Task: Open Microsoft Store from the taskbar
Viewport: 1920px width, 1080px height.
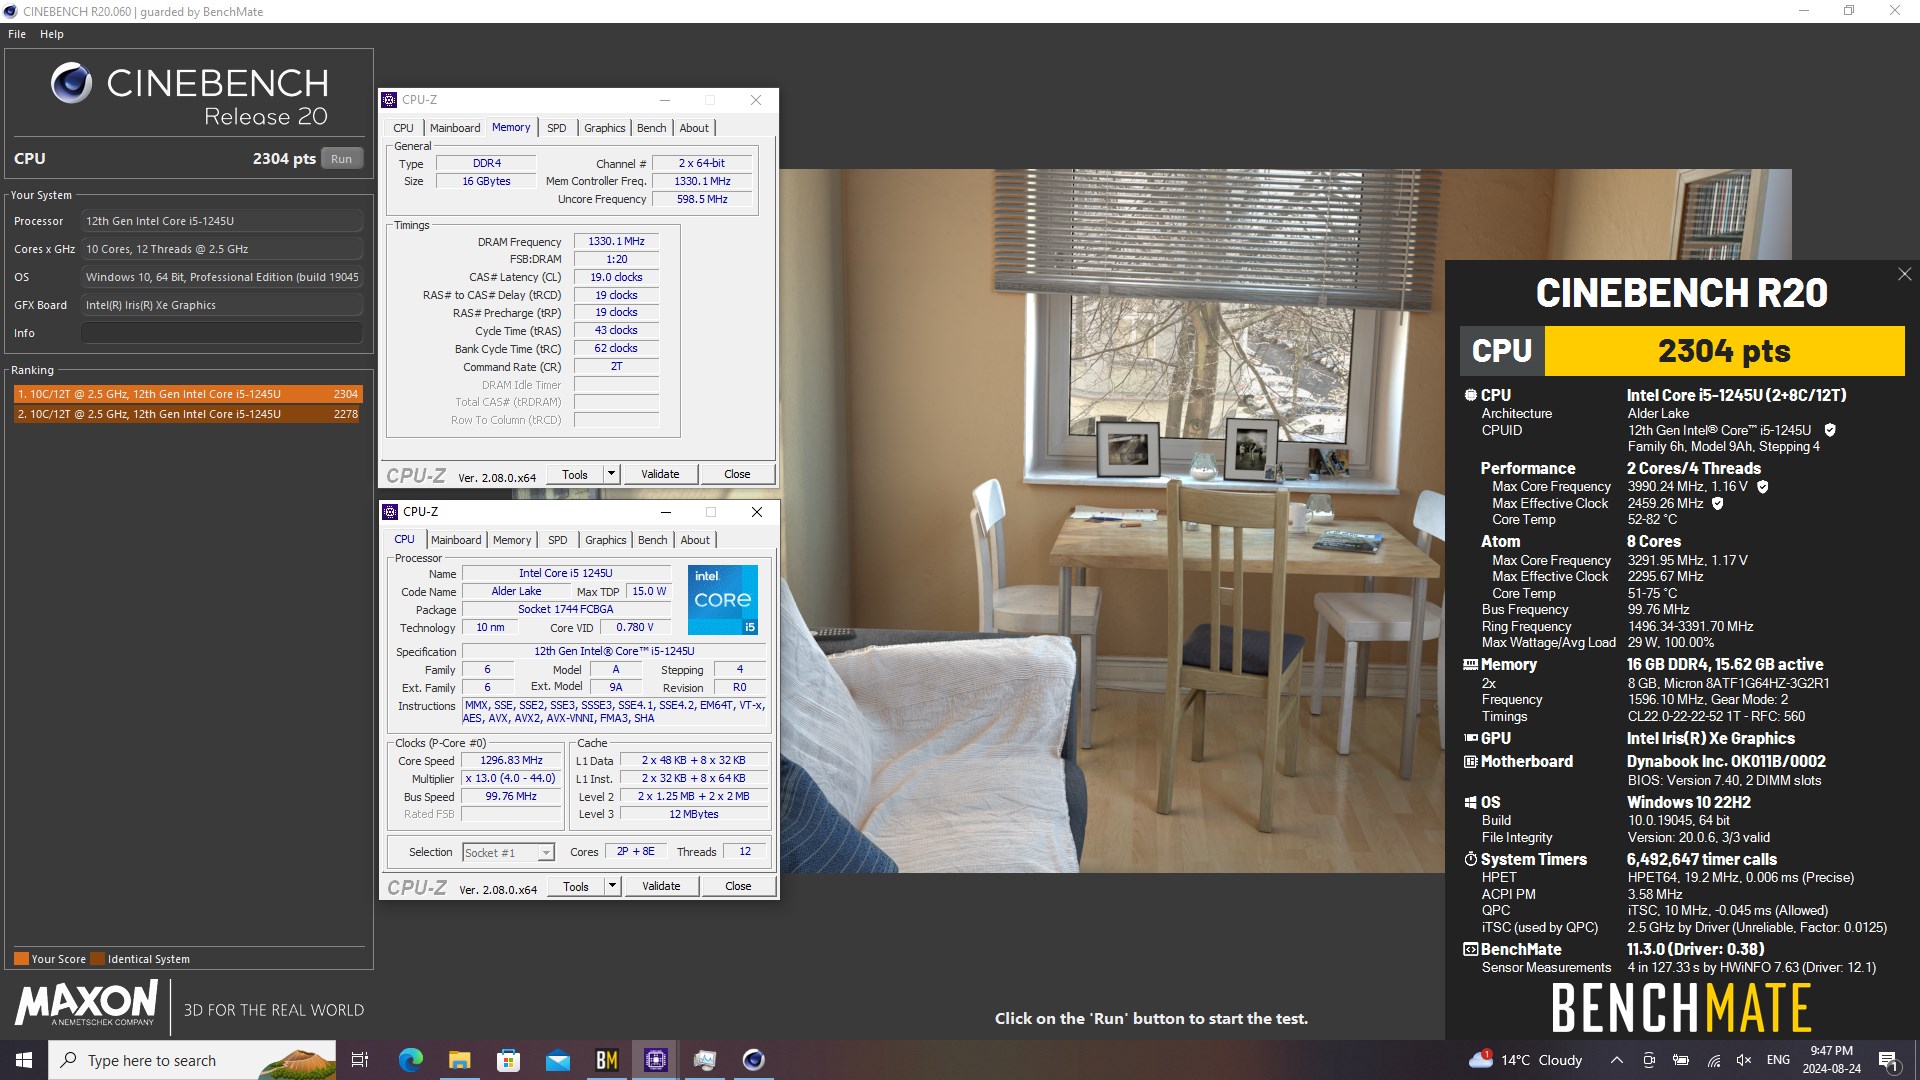Action: click(508, 1060)
